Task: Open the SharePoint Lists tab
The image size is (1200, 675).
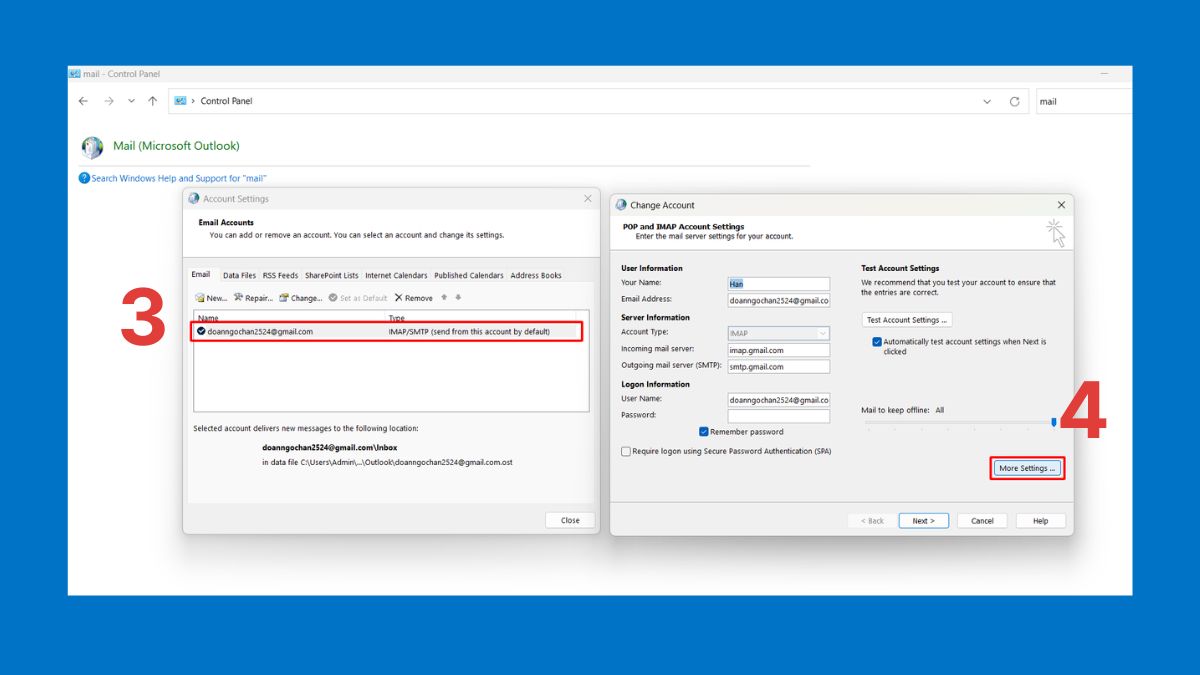Action: tap(331, 275)
